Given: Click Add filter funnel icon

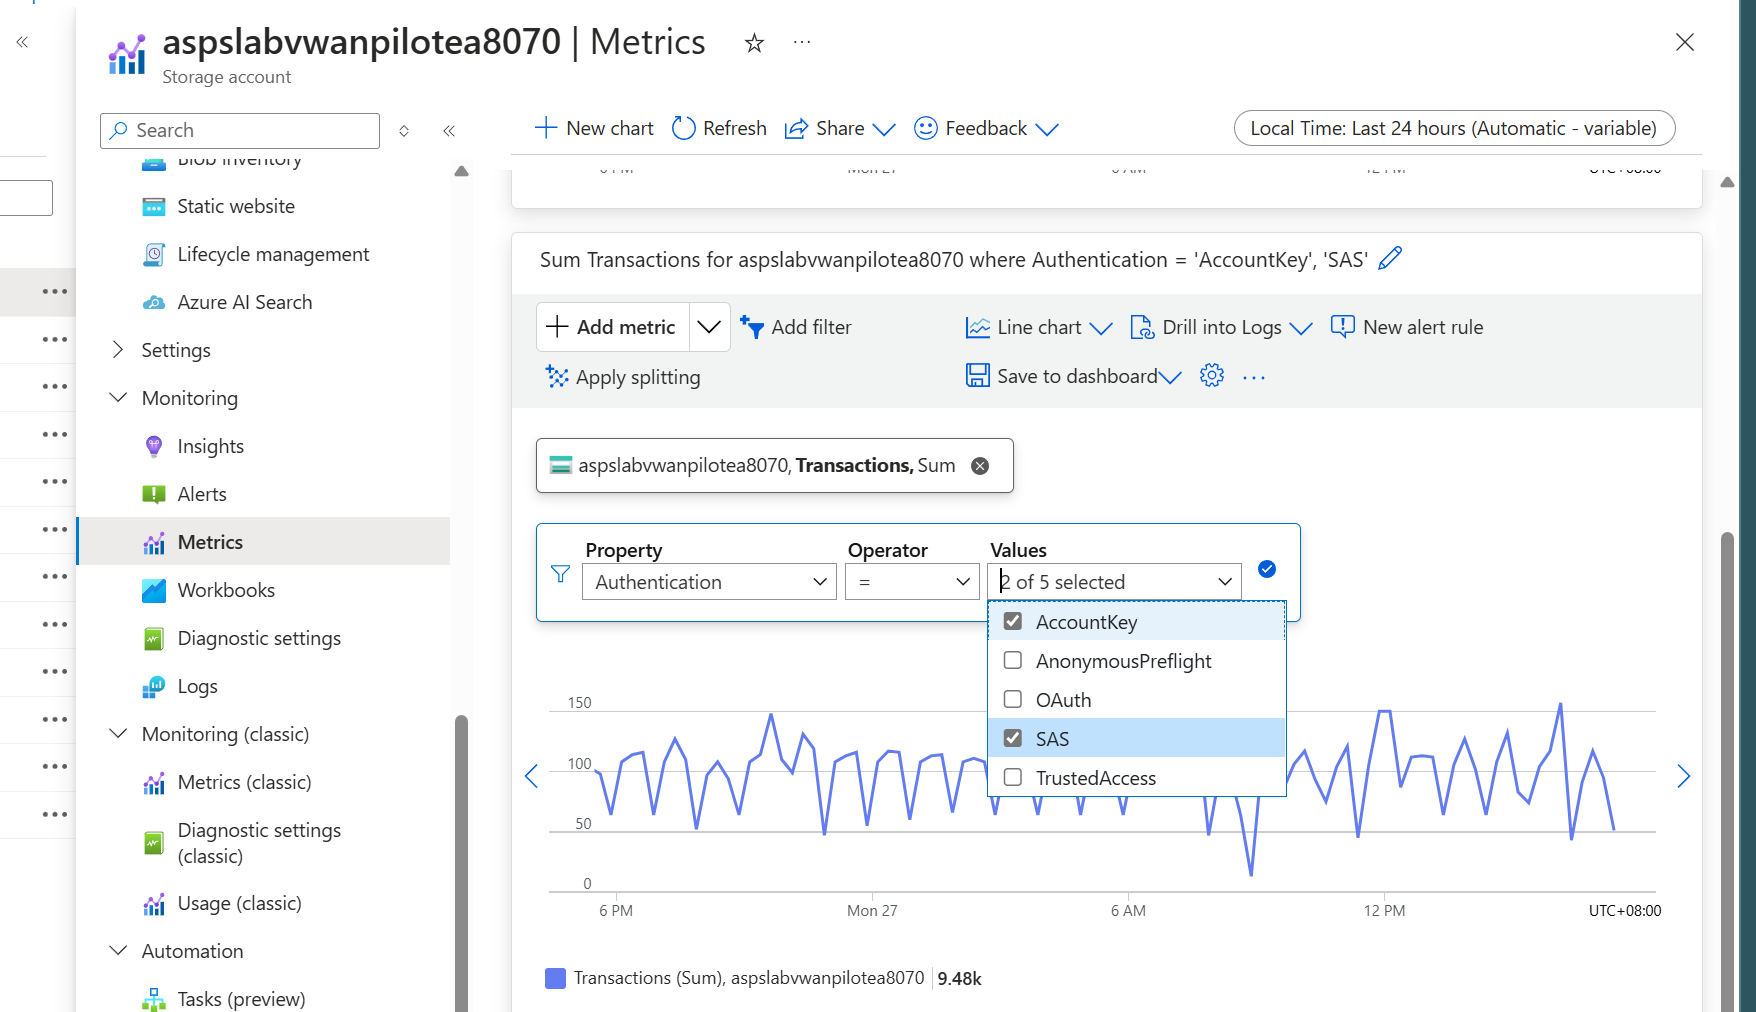Looking at the screenshot, I should pos(752,327).
